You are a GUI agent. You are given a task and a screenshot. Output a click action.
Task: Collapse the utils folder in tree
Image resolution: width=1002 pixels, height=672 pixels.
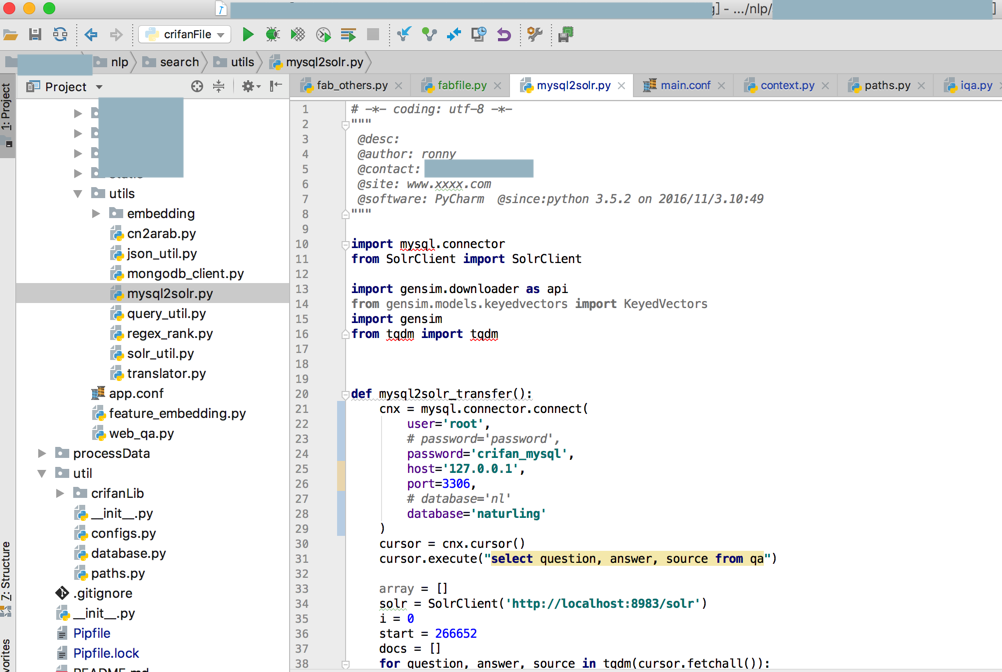(x=78, y=194)
